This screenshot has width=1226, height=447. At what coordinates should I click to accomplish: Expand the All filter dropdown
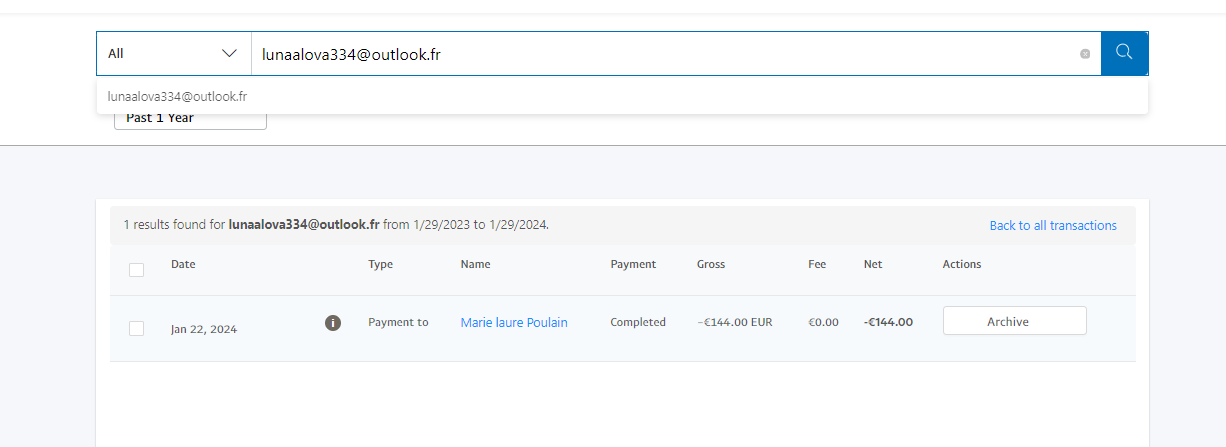(173, 54)
